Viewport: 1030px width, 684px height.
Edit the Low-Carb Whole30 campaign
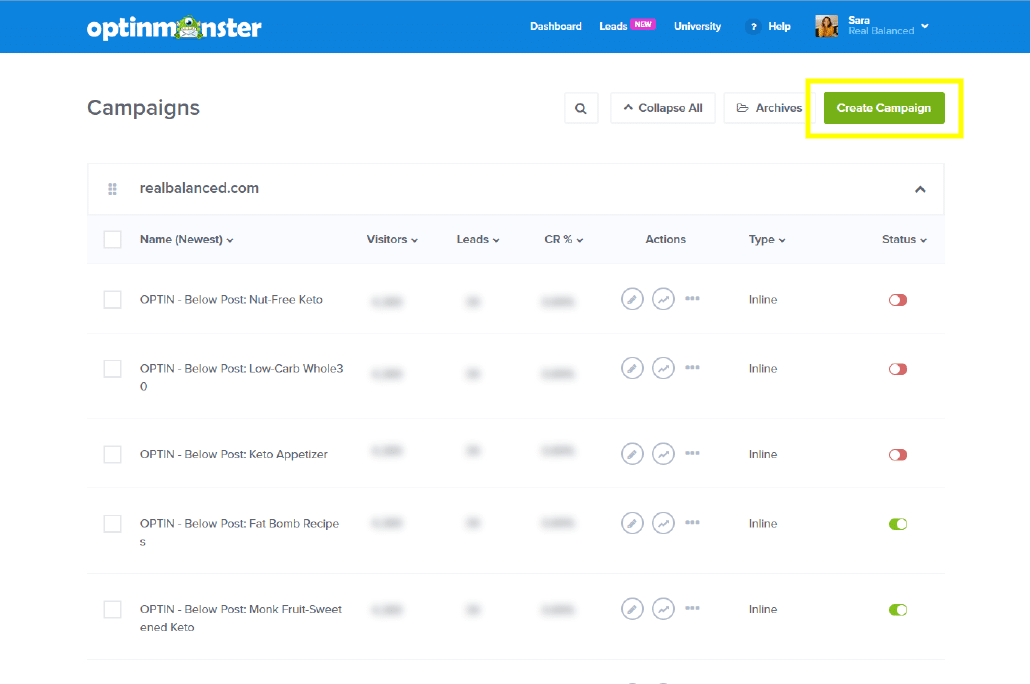(632, 369)
